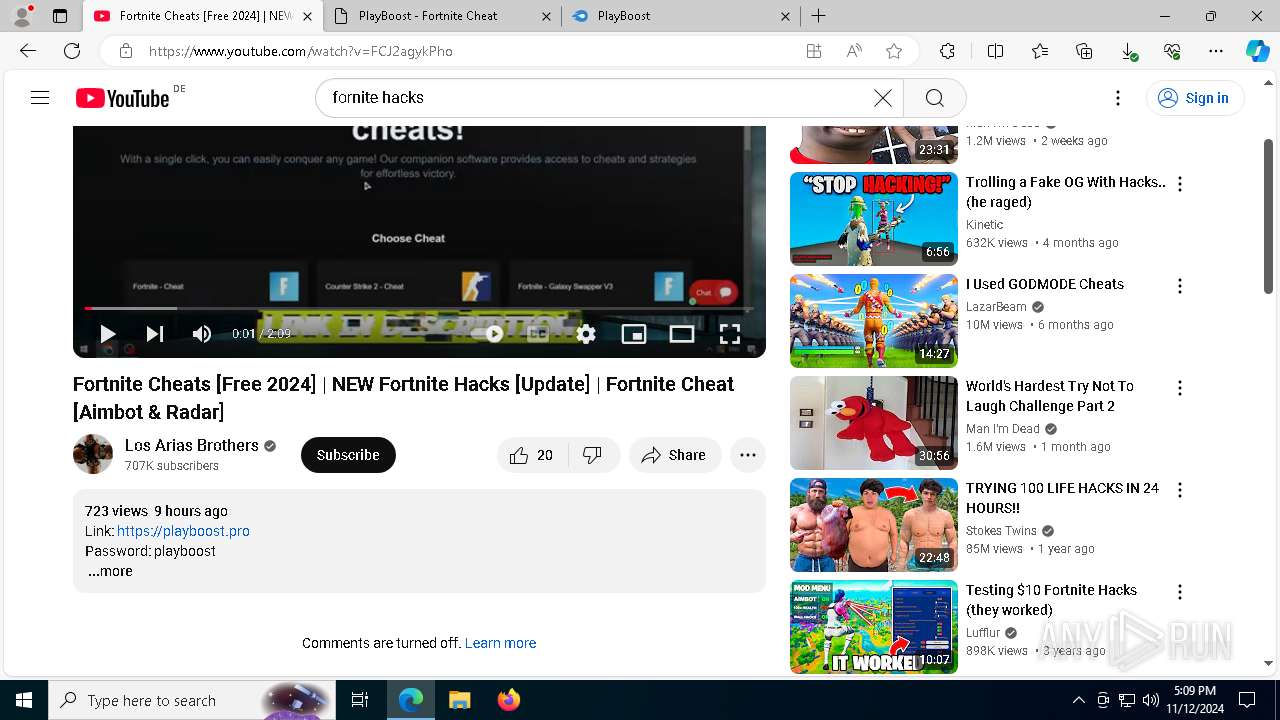Clear the search box with the X icon
1280x720 pixels.
882,97
